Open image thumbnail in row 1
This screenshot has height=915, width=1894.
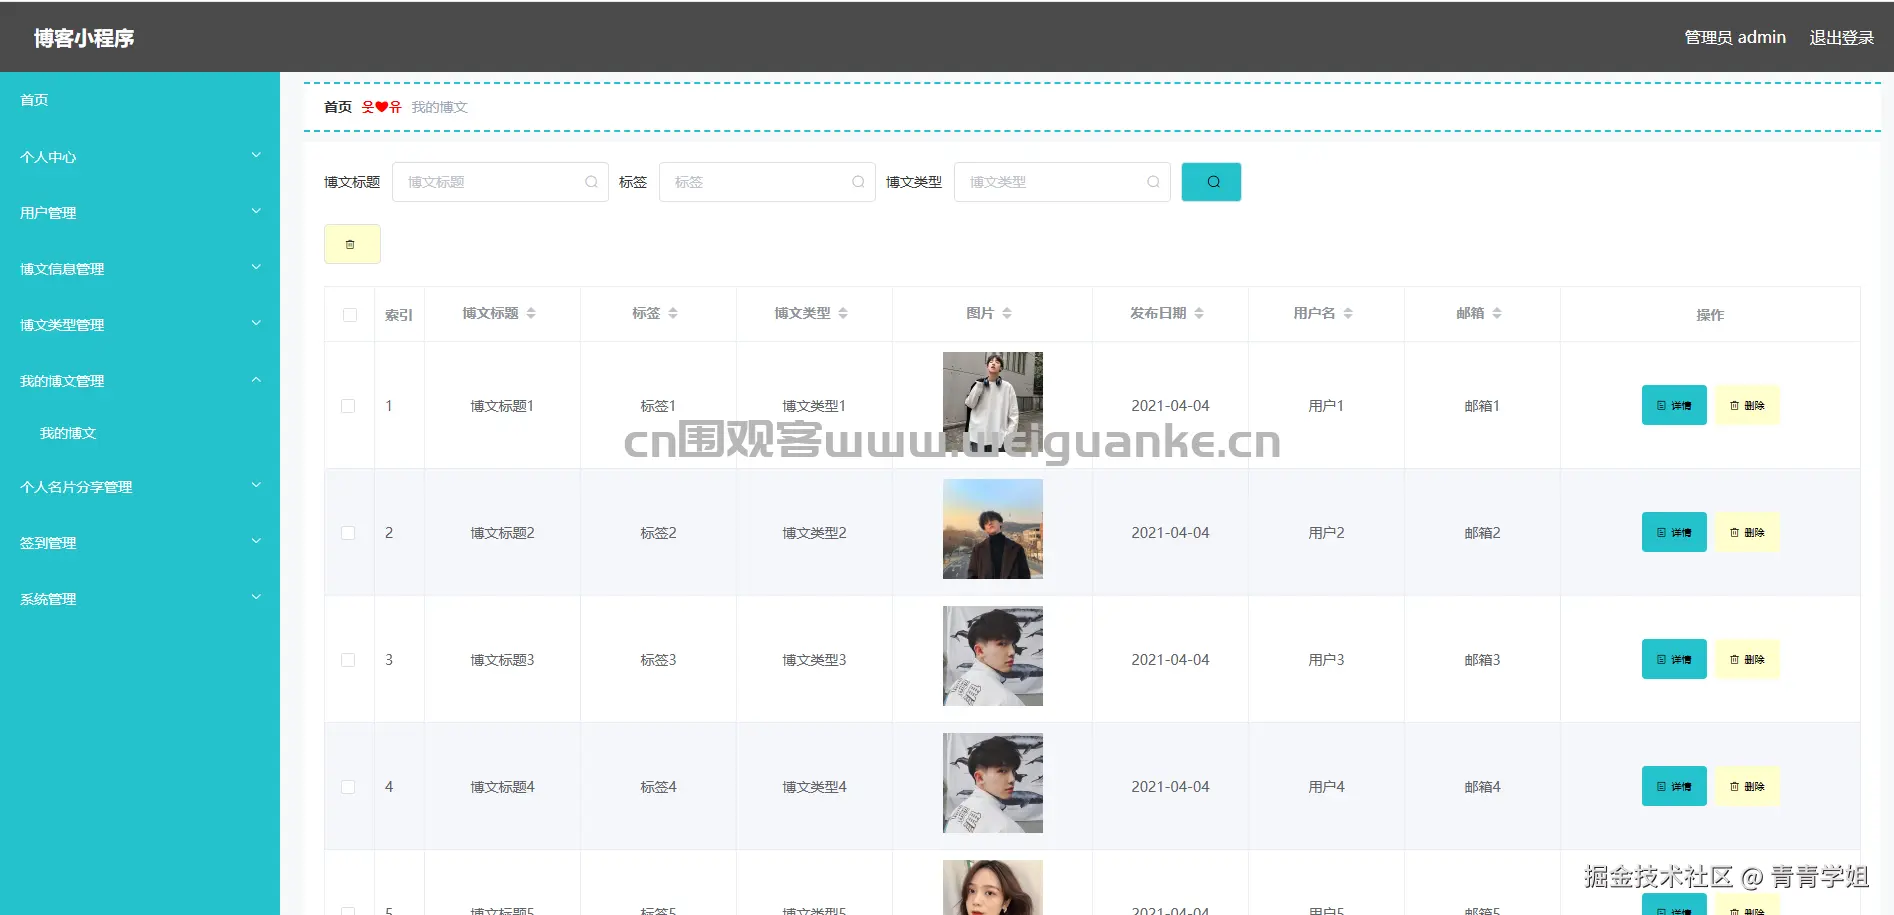tap(993, 402)
